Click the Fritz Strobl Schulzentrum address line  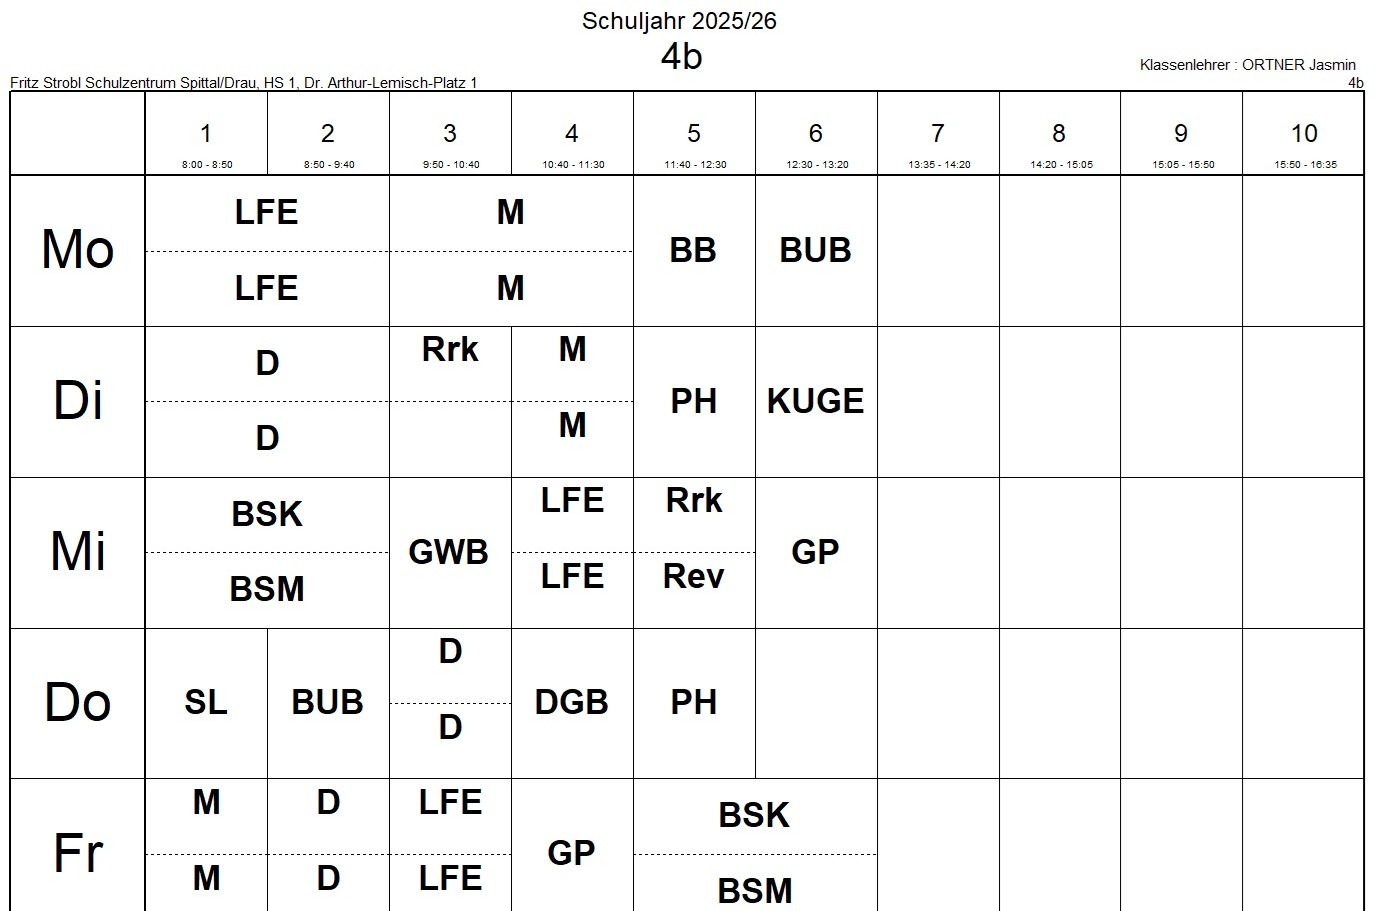tap(243, 83)
